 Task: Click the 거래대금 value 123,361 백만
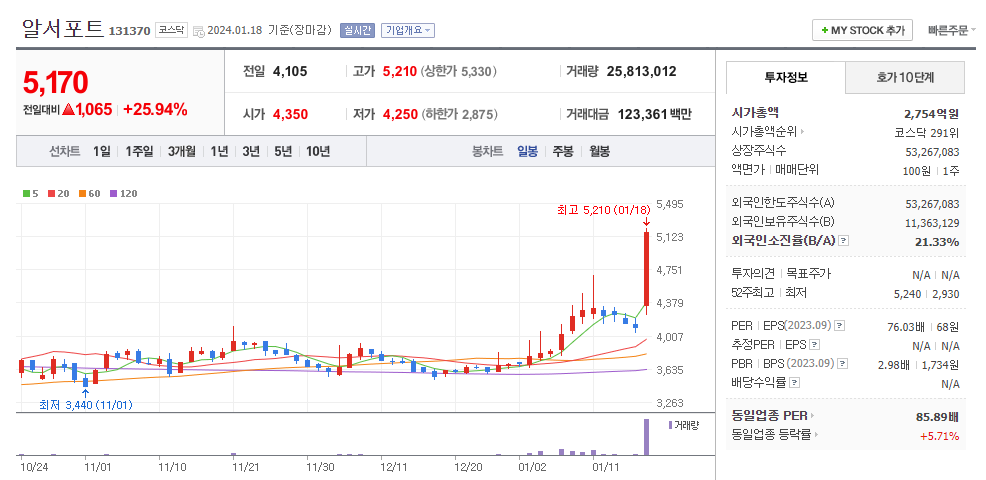click(655, 114)
